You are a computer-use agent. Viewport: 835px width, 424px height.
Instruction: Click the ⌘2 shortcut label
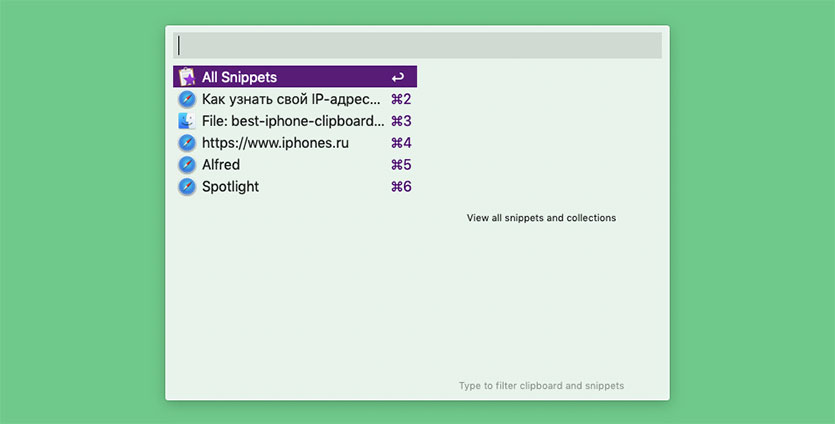pos(401,99)
